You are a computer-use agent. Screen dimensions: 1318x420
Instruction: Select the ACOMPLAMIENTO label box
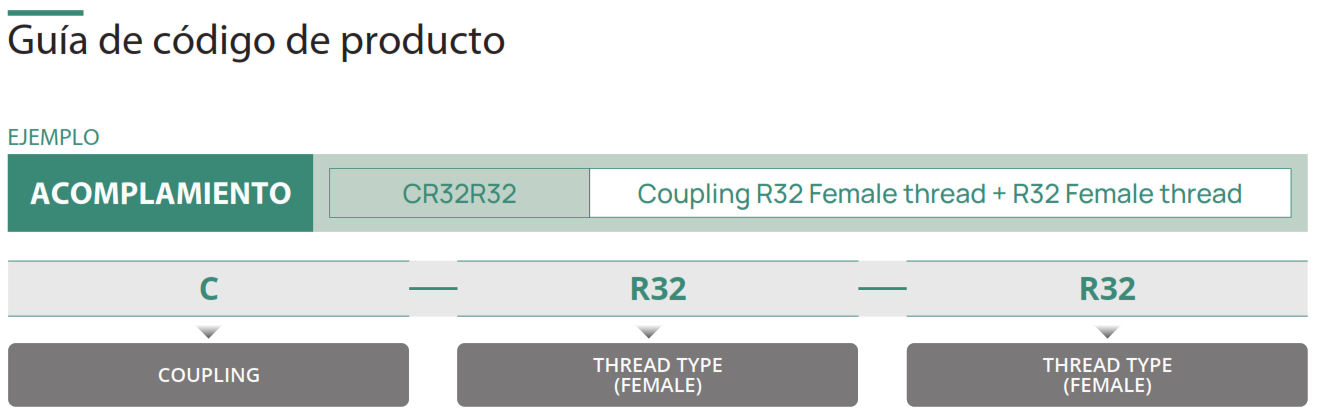(160, 193)
